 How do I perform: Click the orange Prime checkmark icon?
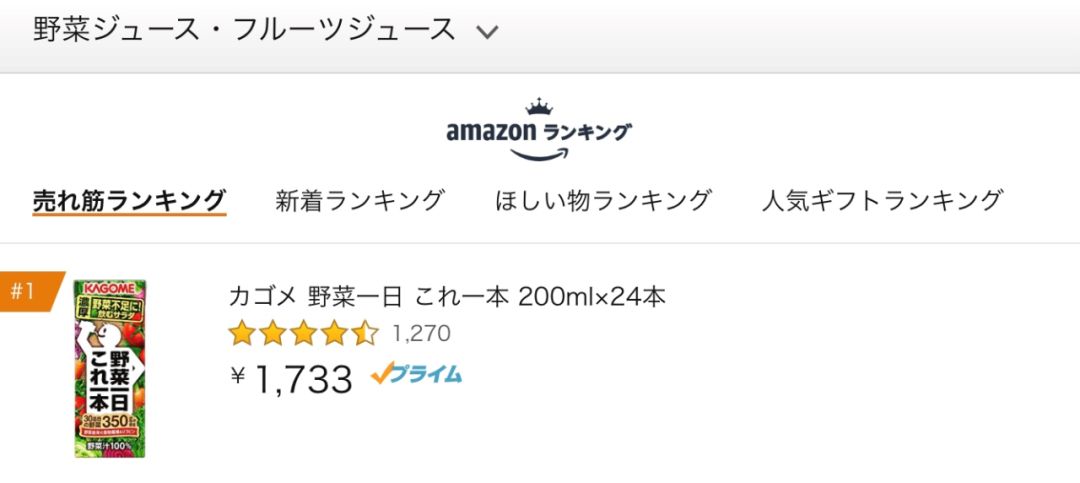[381, 374]
